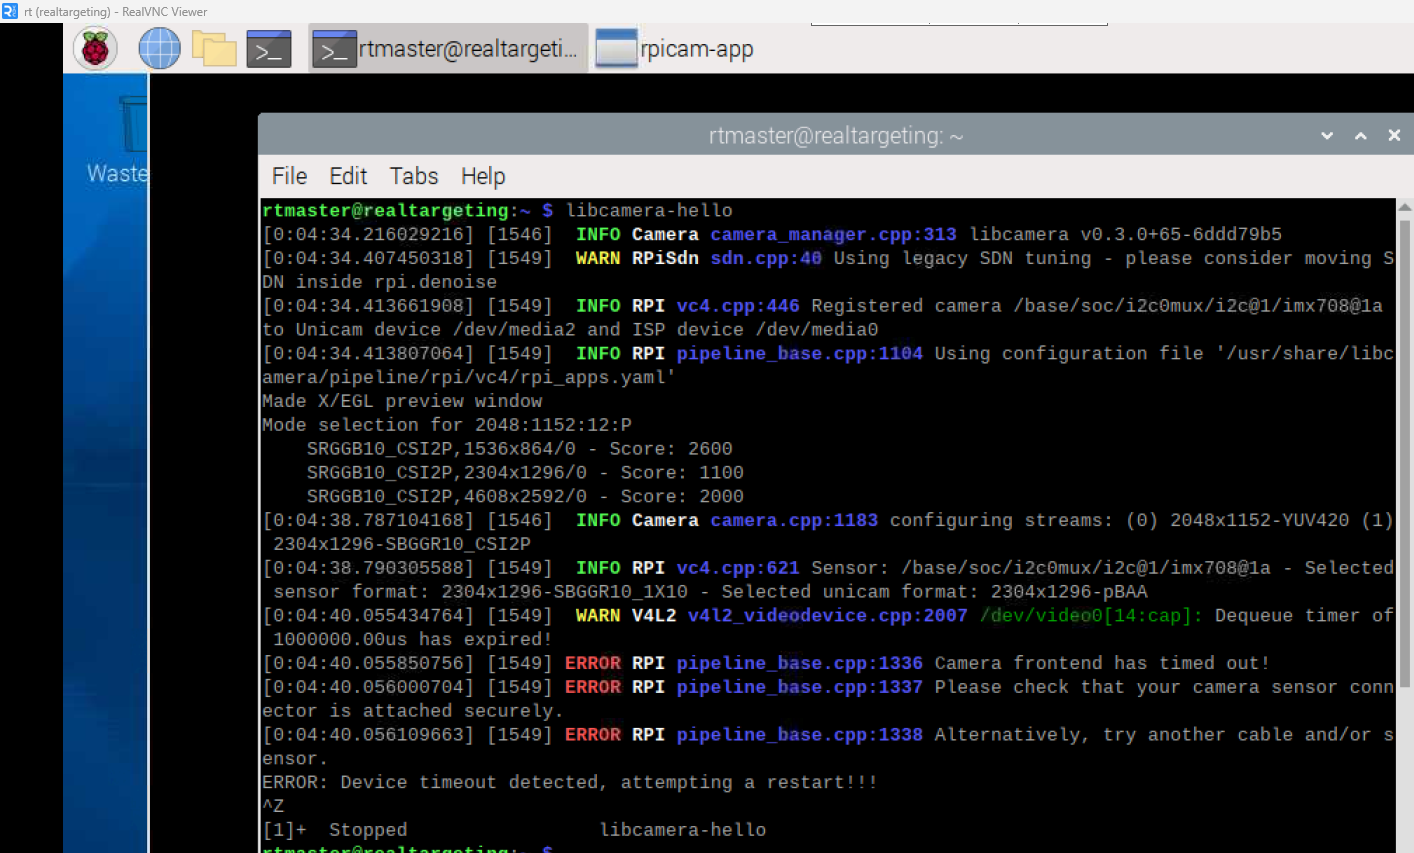Maximize the terminal with the up chevron

click(x=1360, y=136)
